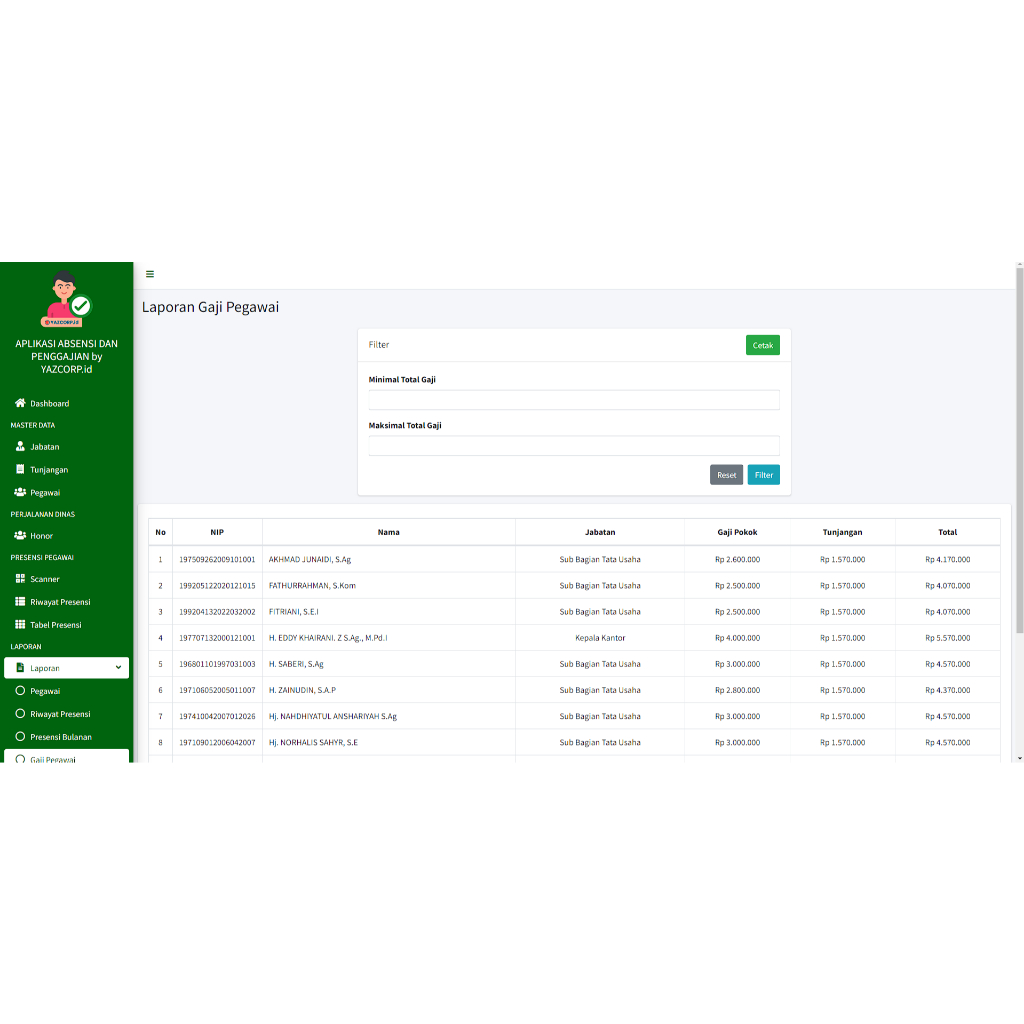
Task: Click the name Hj. NAHDHIYATUL ANSHARIYAH S.Ag
Action: 332,716
